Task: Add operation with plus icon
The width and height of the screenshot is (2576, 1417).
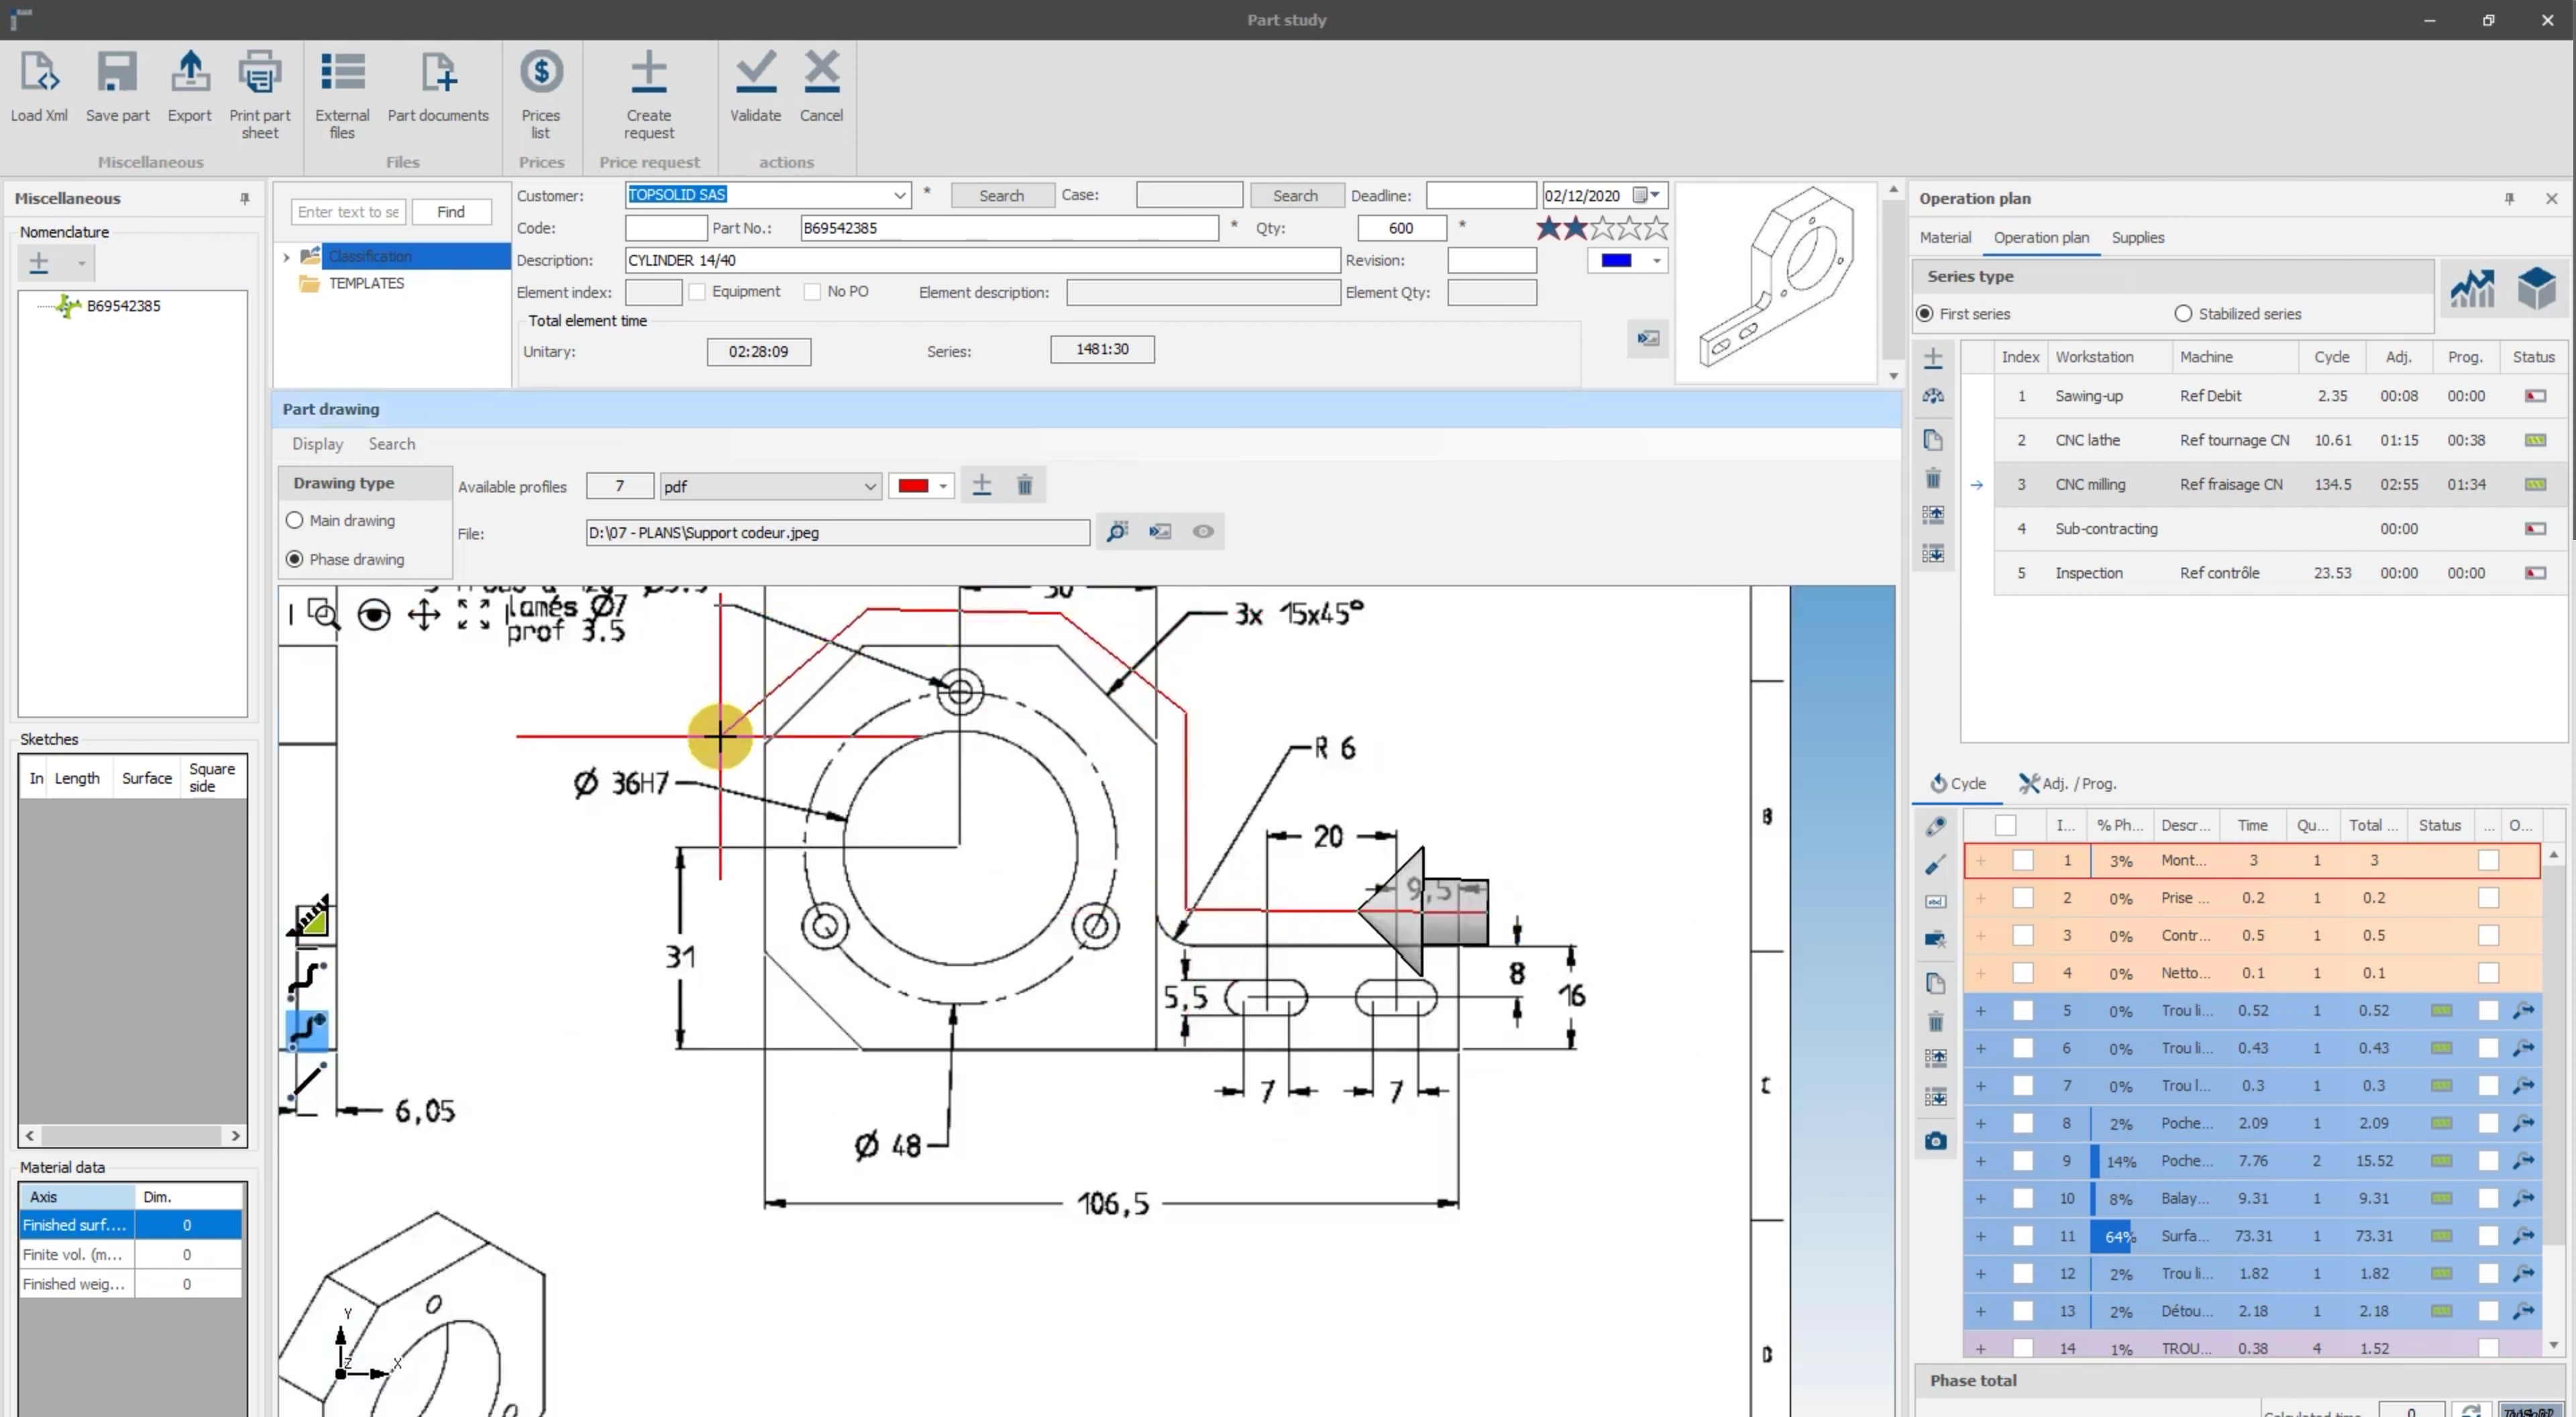Action: click(1933, 358)
